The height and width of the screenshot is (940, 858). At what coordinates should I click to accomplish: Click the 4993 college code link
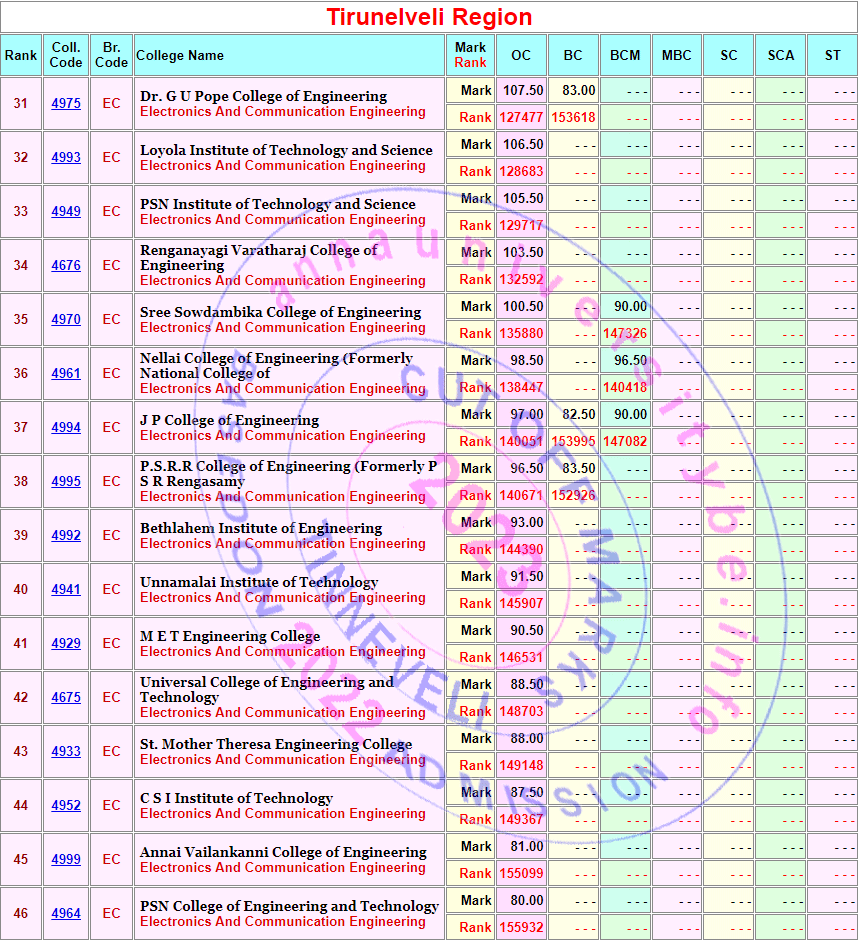coord(66,158)
